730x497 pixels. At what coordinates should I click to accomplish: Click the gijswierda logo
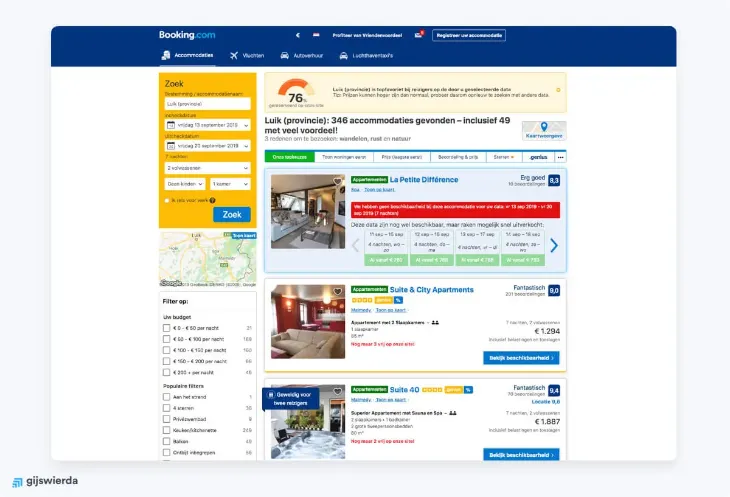click(45, 481)
